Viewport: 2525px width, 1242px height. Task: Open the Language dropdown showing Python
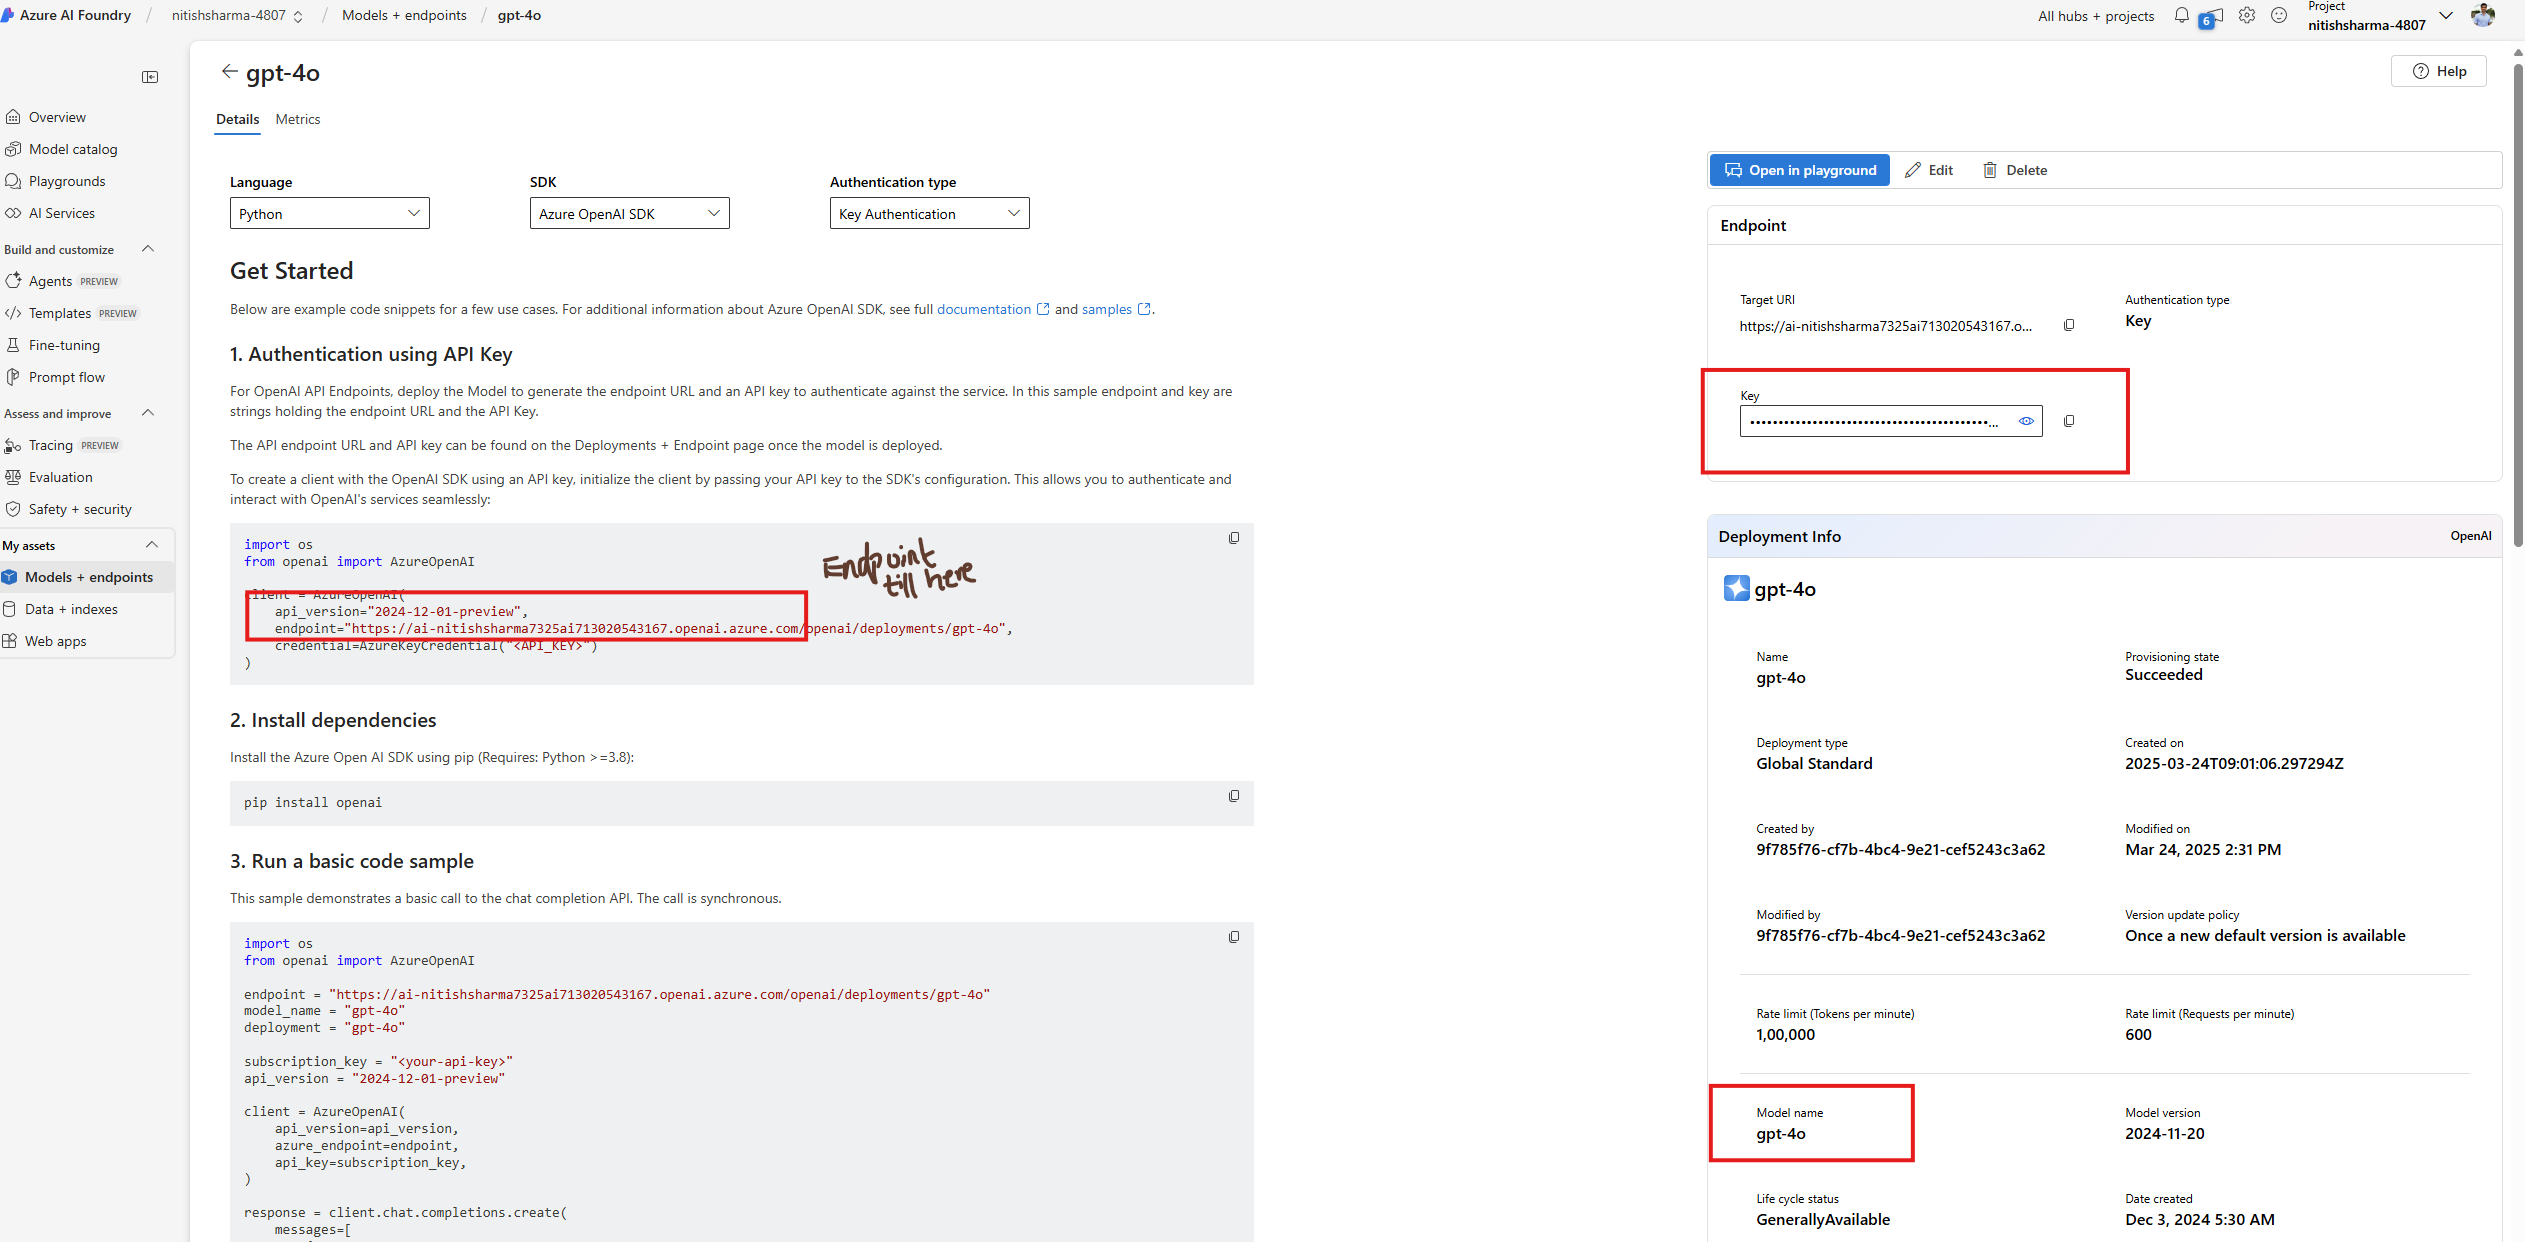[330, 213]
